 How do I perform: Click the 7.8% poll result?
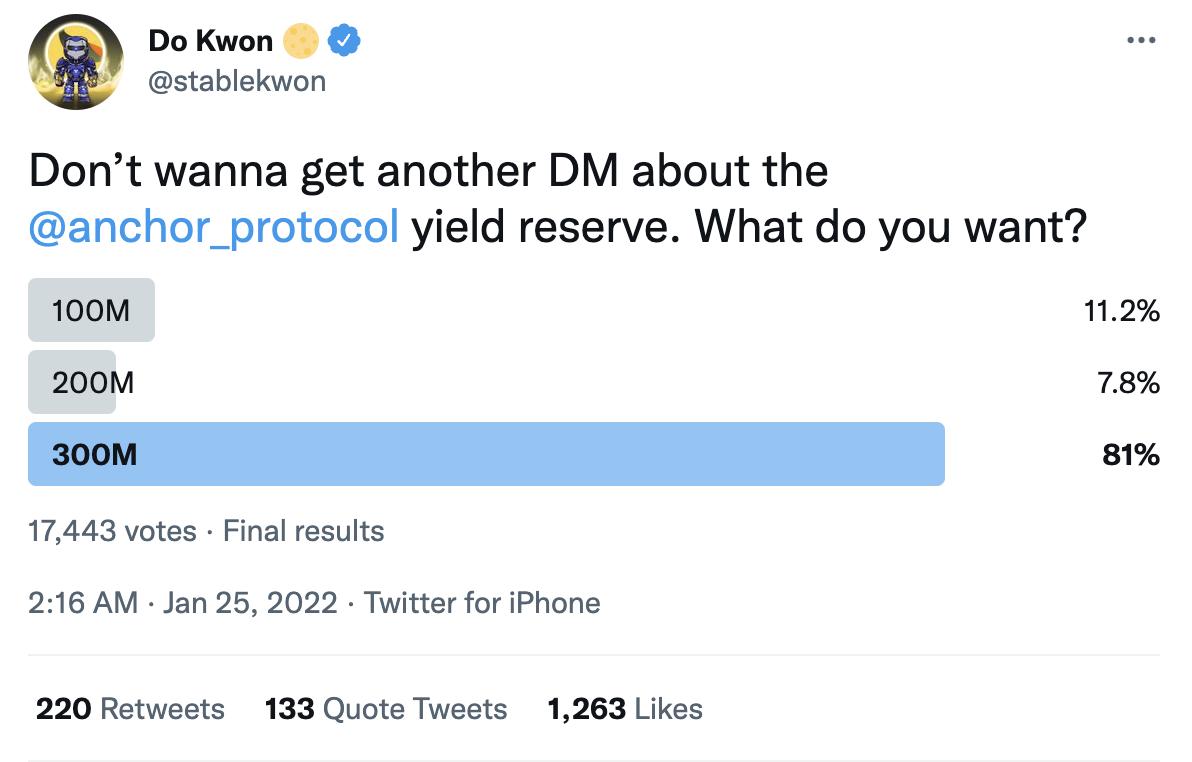point(1128,383)
